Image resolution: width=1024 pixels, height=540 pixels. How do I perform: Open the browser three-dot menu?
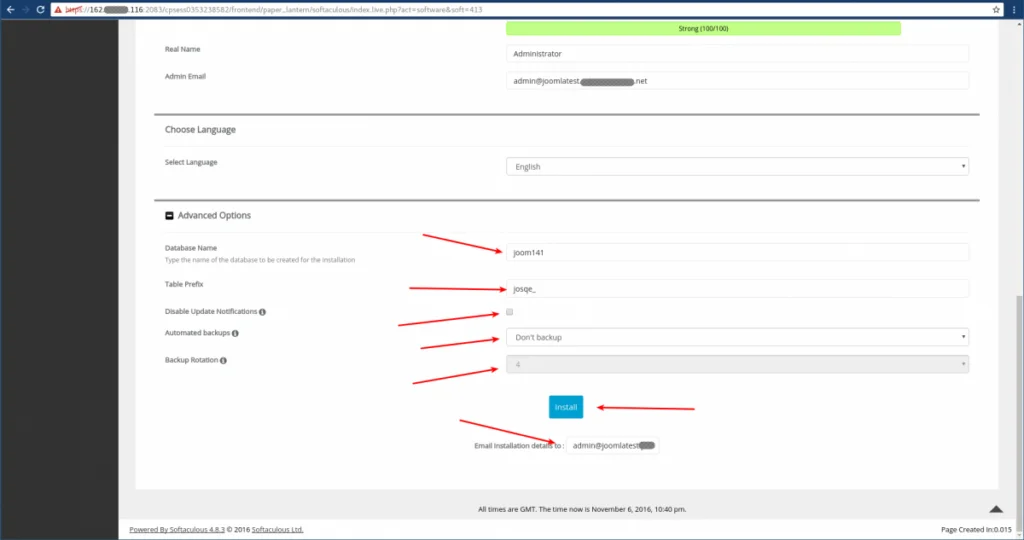pos(1014,10)
